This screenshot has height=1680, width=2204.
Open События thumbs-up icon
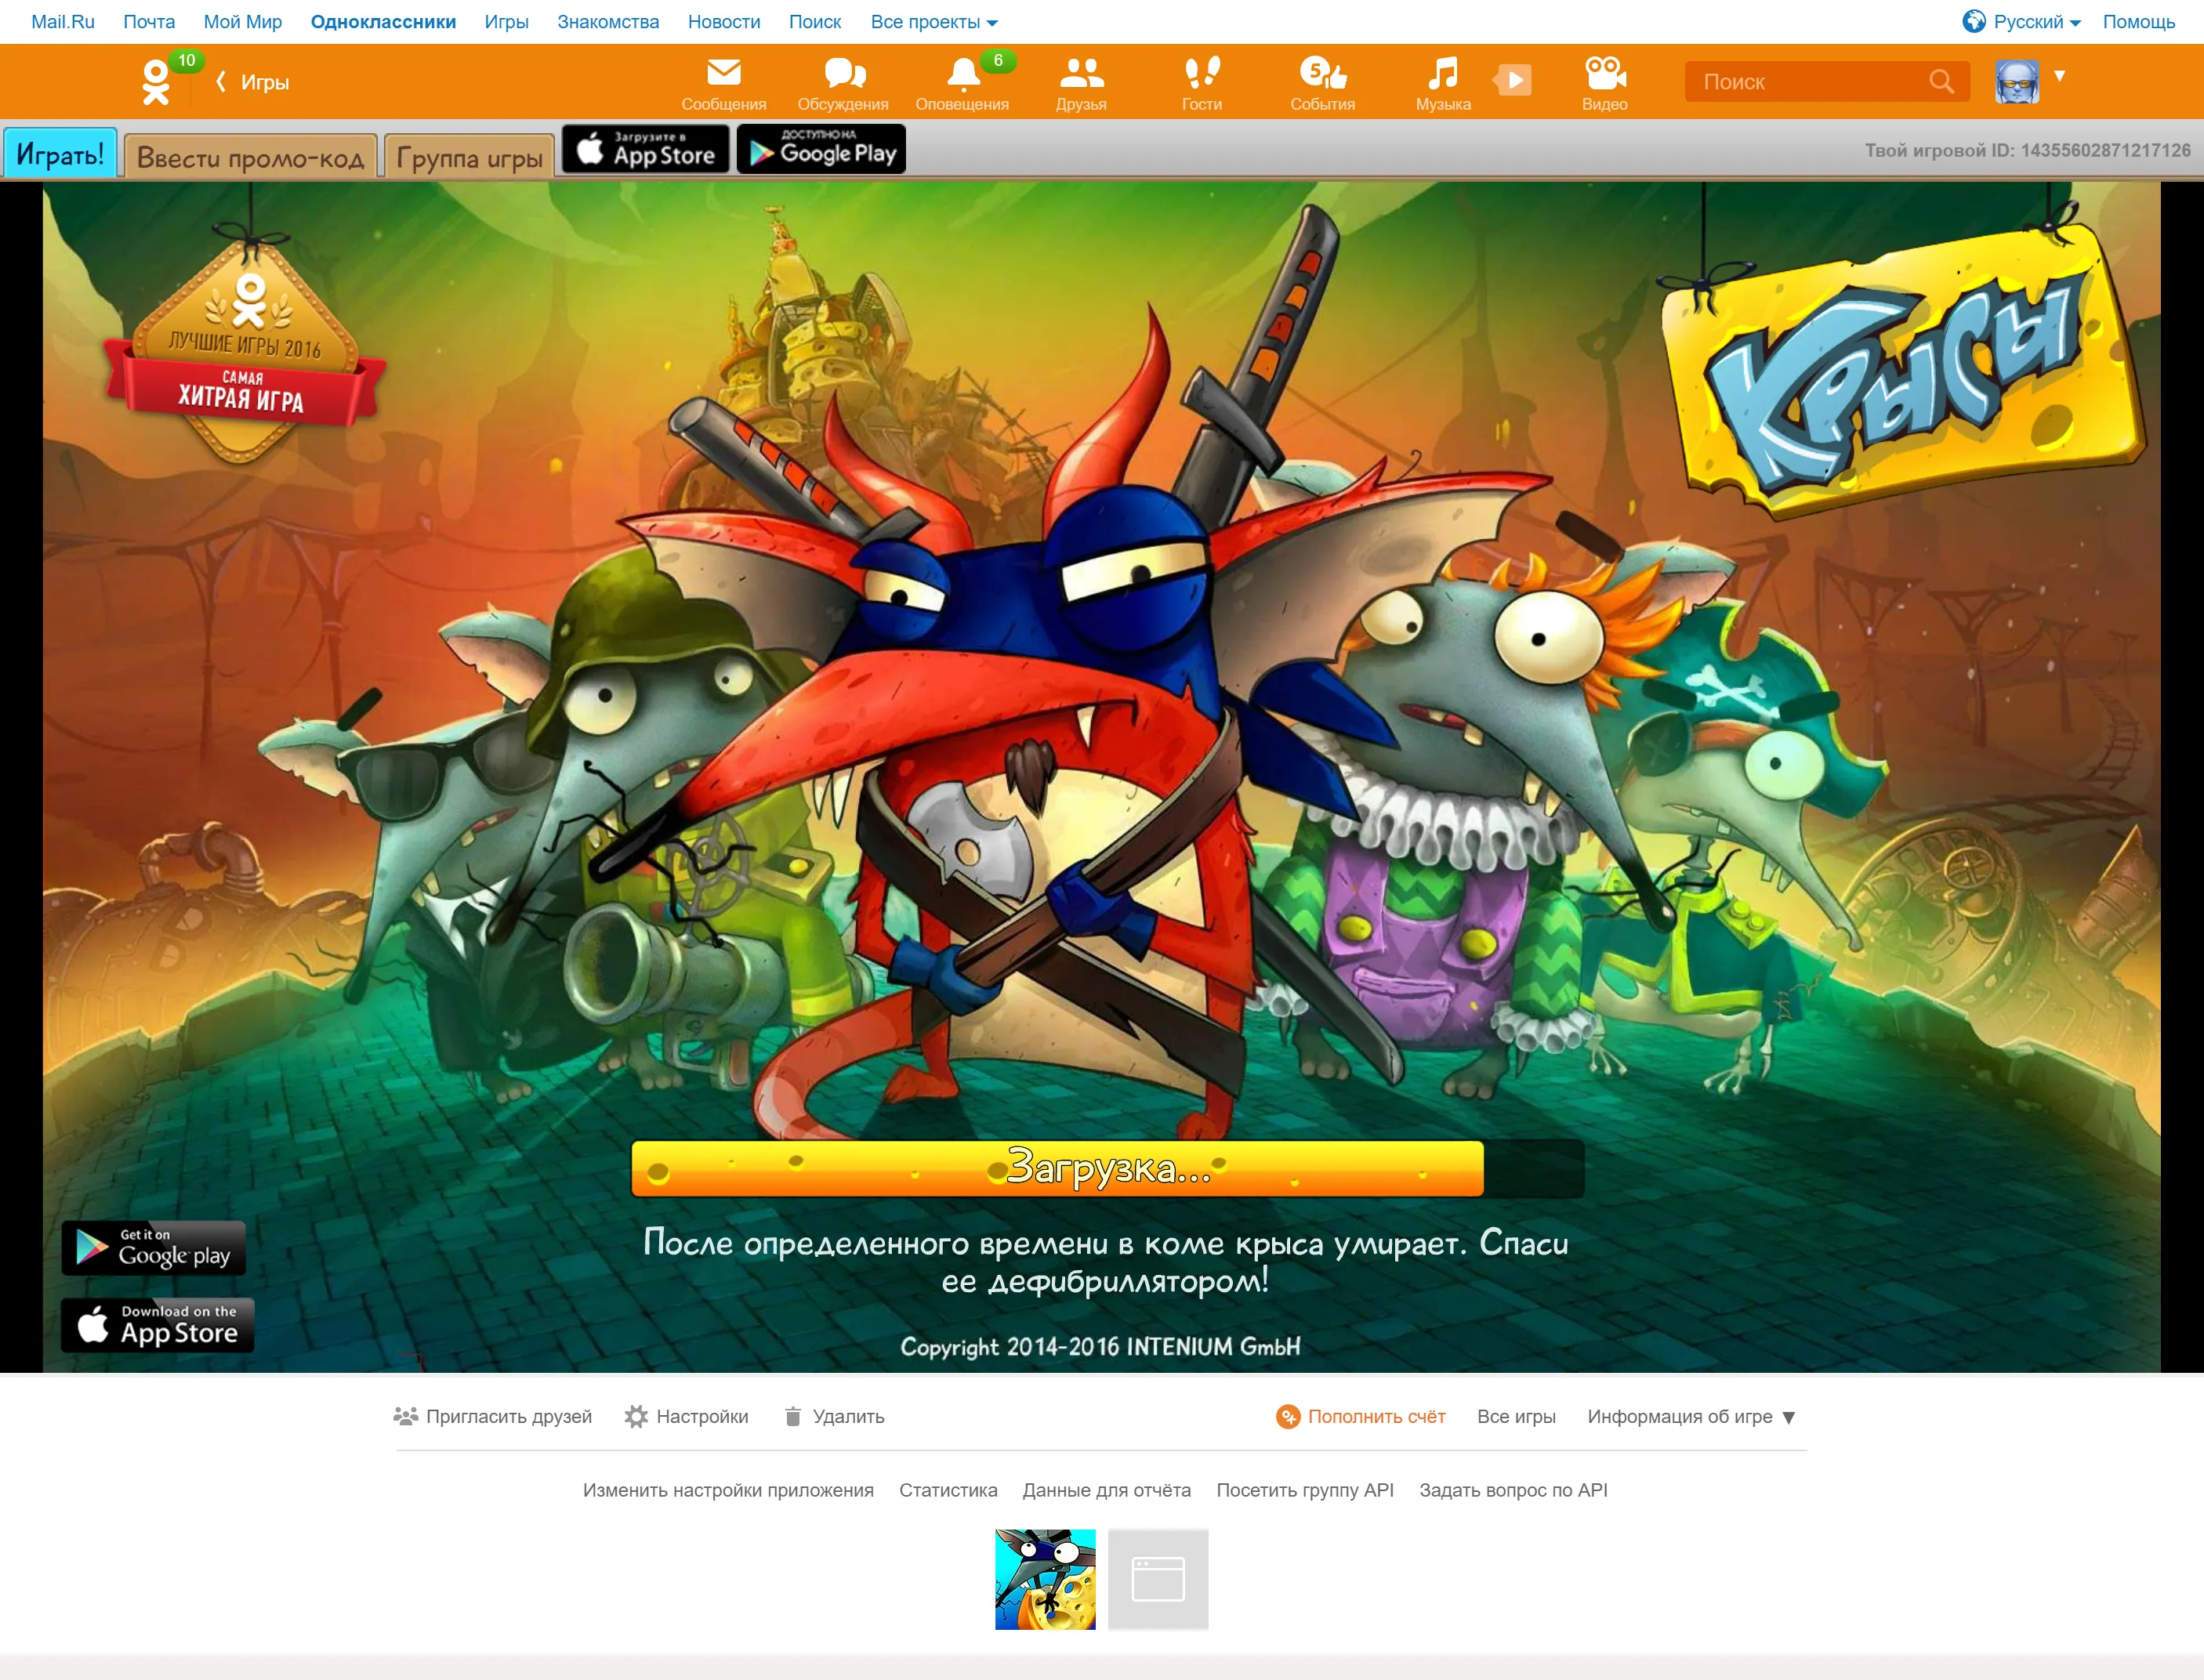(x=1322, y=72)
